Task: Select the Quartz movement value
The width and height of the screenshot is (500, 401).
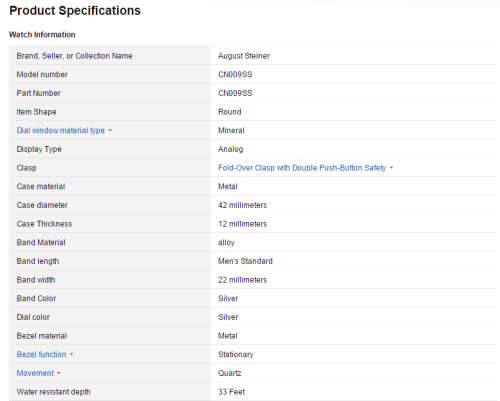Action: tap(230, 373)
